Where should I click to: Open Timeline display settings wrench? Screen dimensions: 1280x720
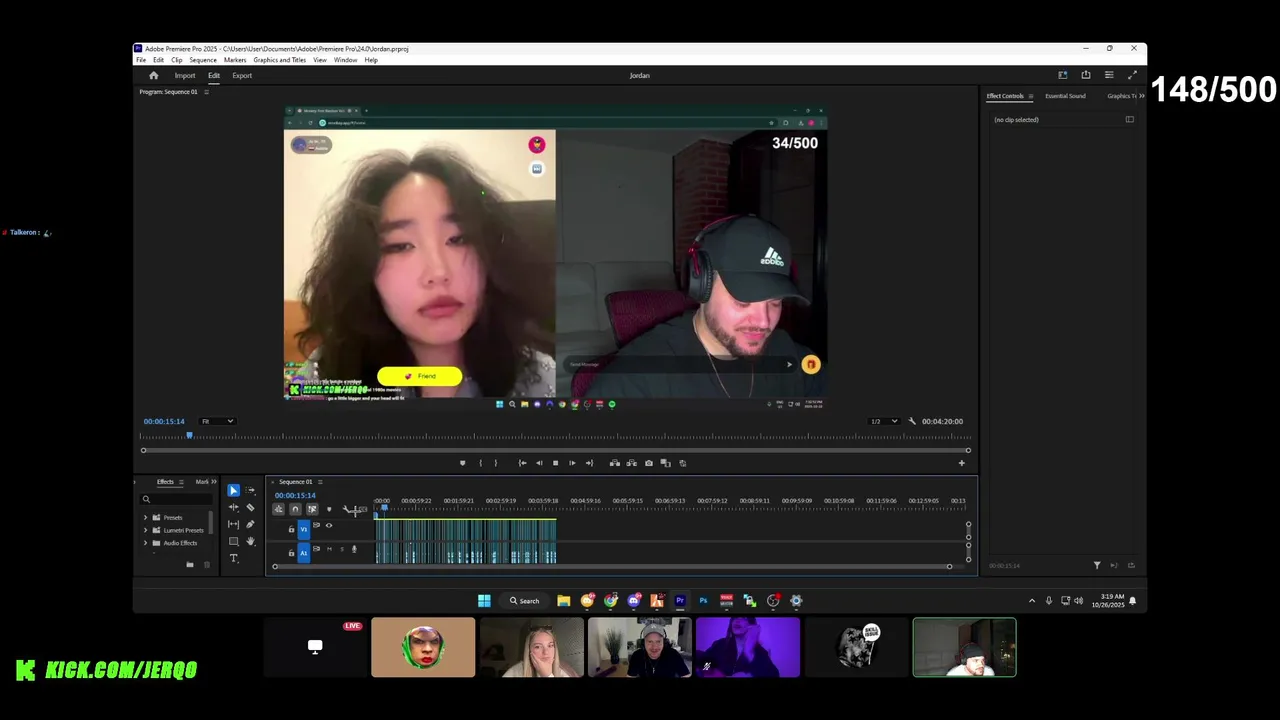[x=346, y=509]
